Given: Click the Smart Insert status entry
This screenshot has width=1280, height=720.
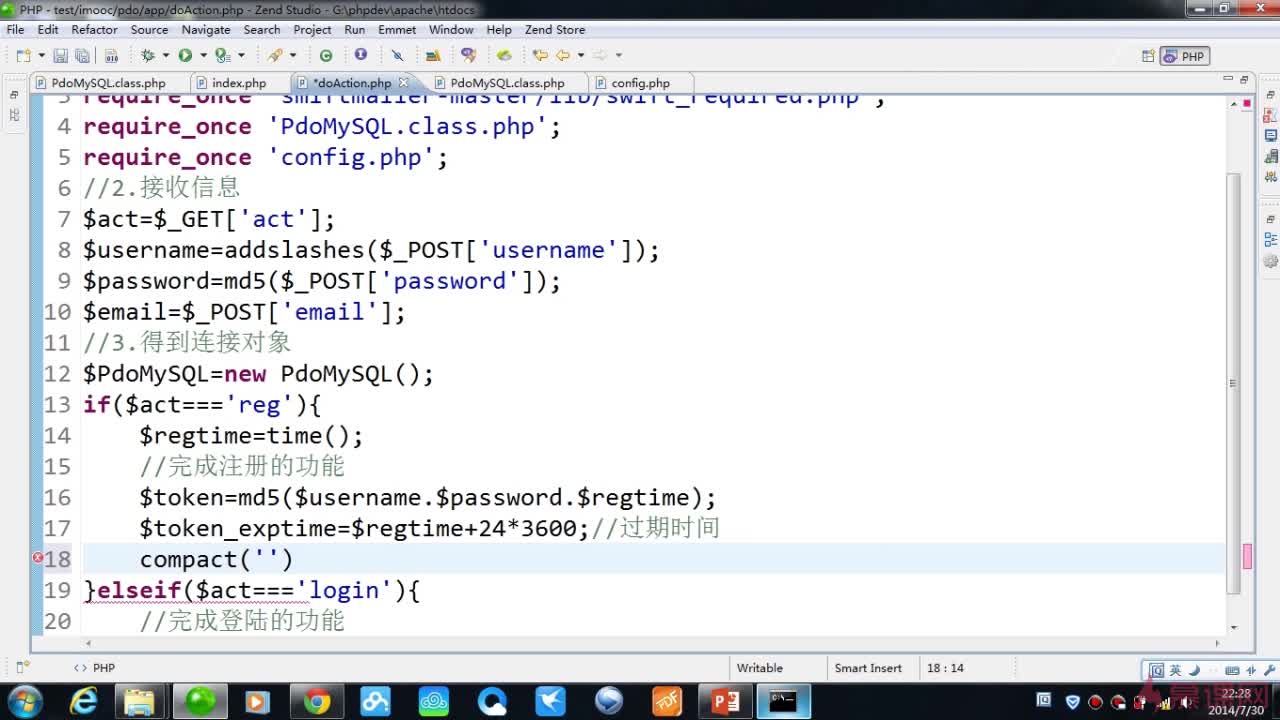Looking at the screenshot, I should tap(868, 668).
